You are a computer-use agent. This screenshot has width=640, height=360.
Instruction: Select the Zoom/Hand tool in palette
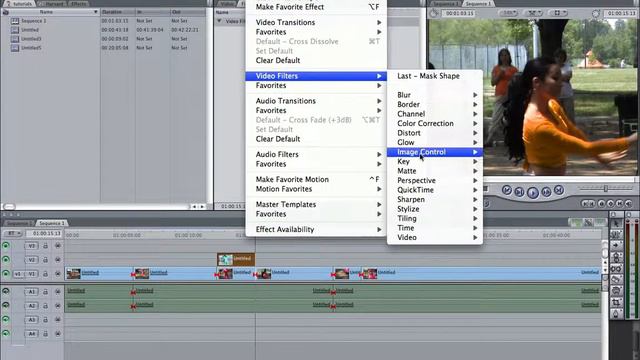616,291
